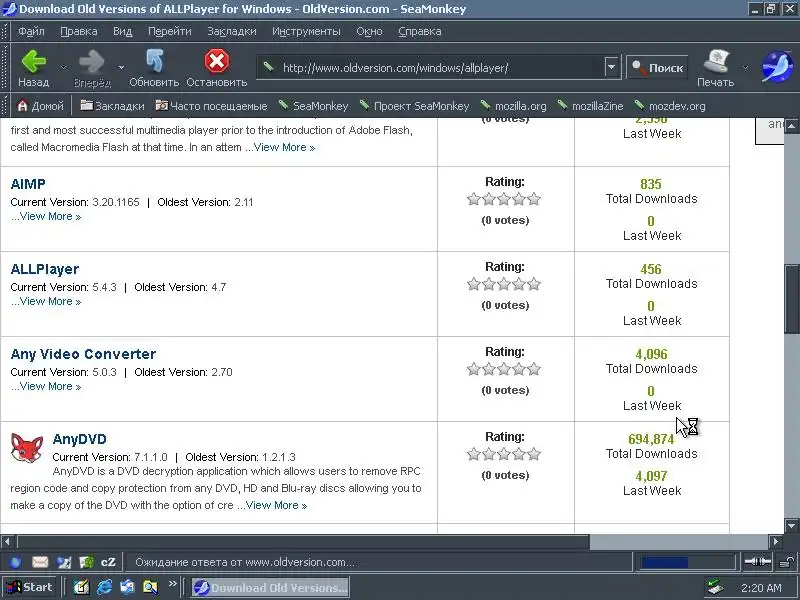This screenshot has width=800, height=600.
Task: Rate ALLPlayer using its star rating
Action: pyautogui.click(x=504, y=285)
